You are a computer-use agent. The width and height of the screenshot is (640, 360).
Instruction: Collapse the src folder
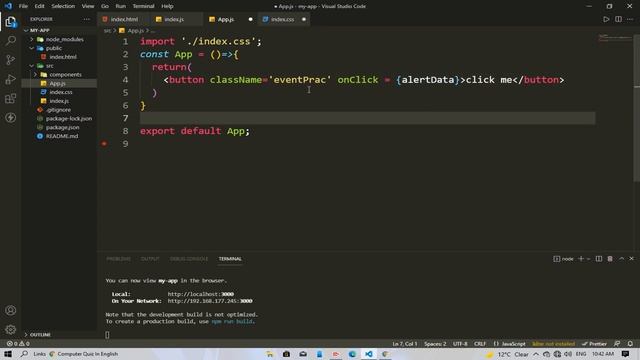point(32,66)
